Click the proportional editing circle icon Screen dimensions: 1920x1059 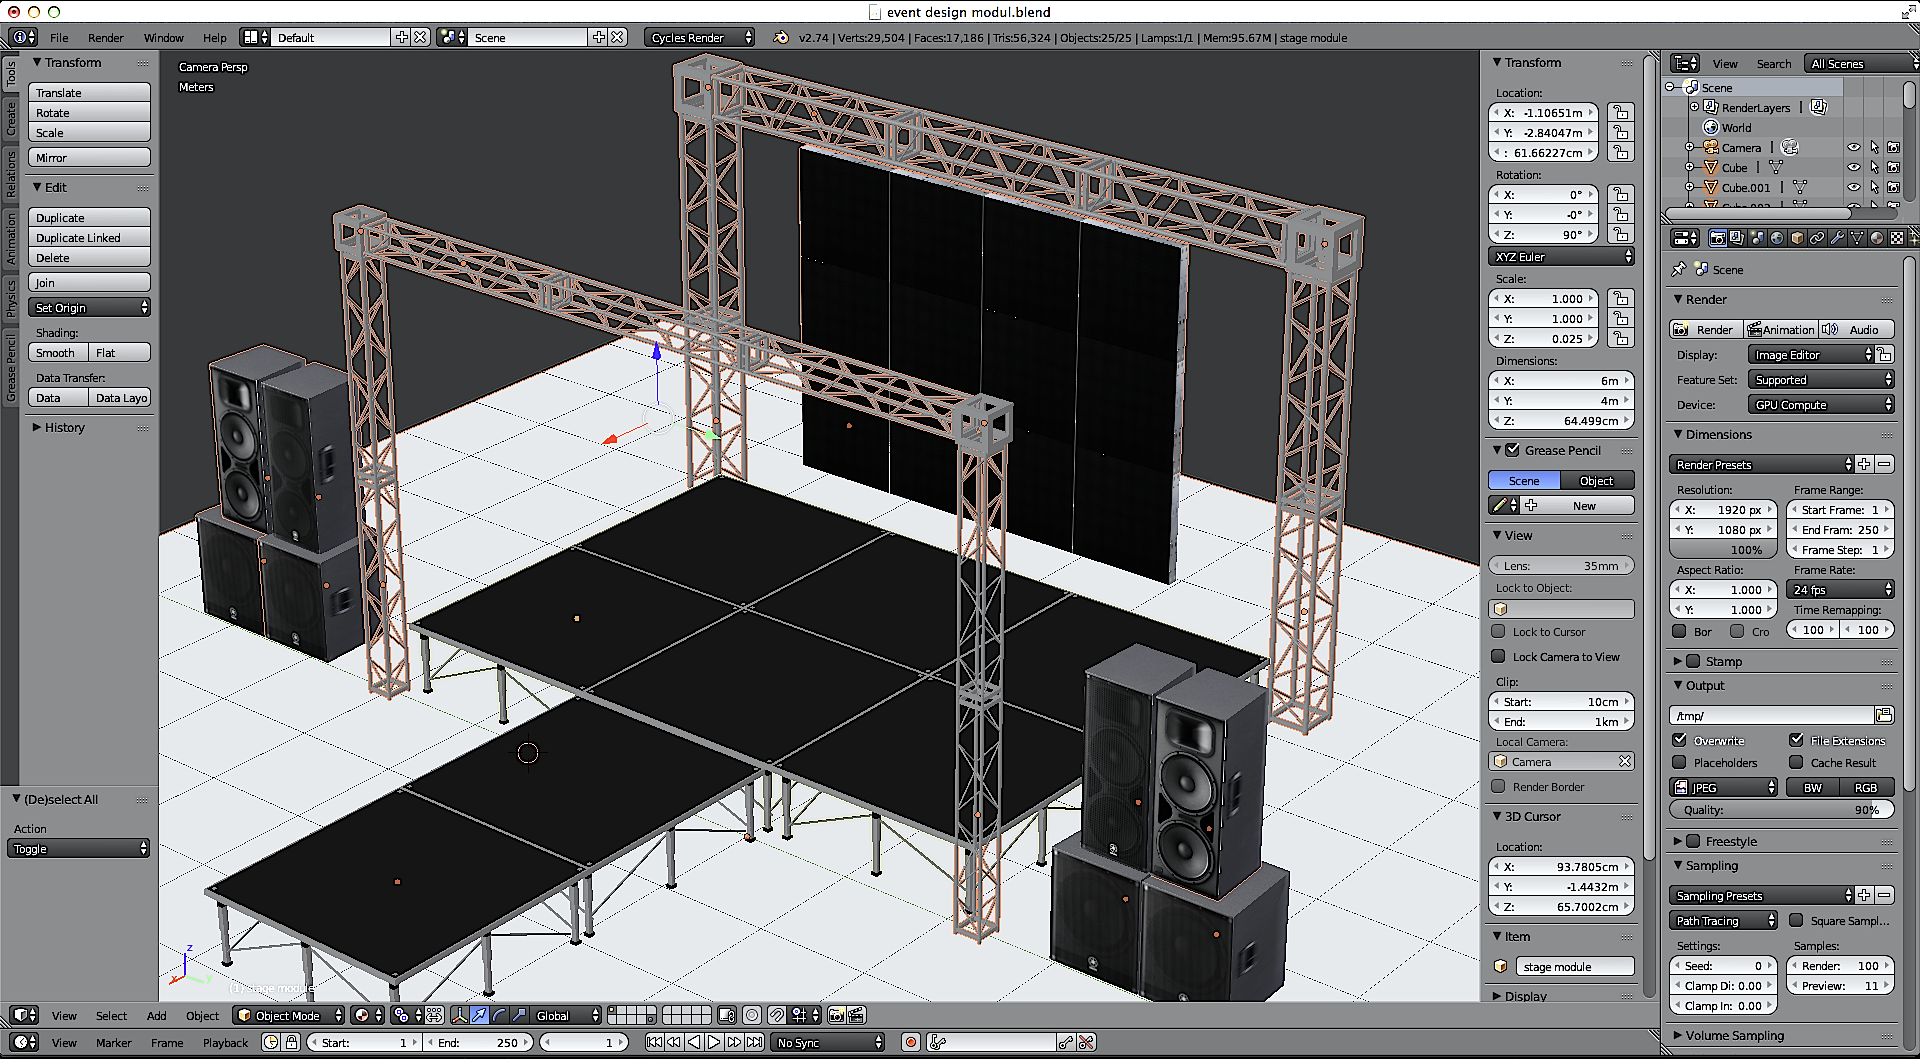pyautogui.click(x=753, y=1015)
